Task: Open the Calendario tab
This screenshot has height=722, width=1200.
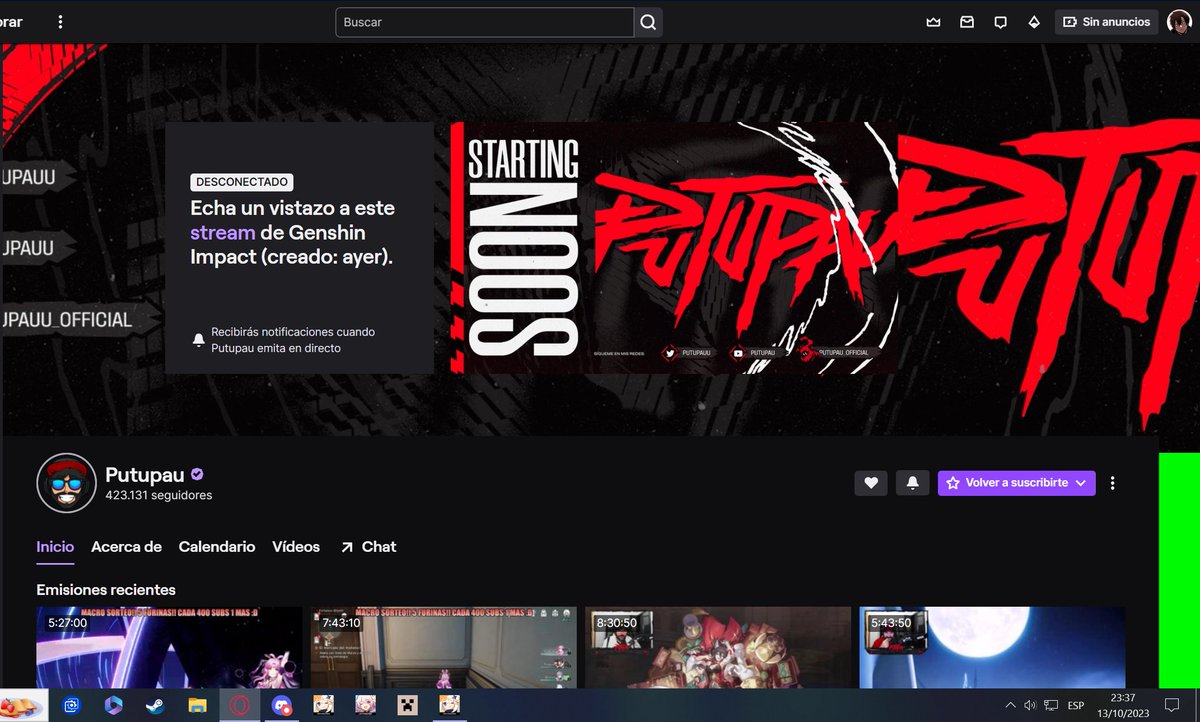Action: [217, 547]
